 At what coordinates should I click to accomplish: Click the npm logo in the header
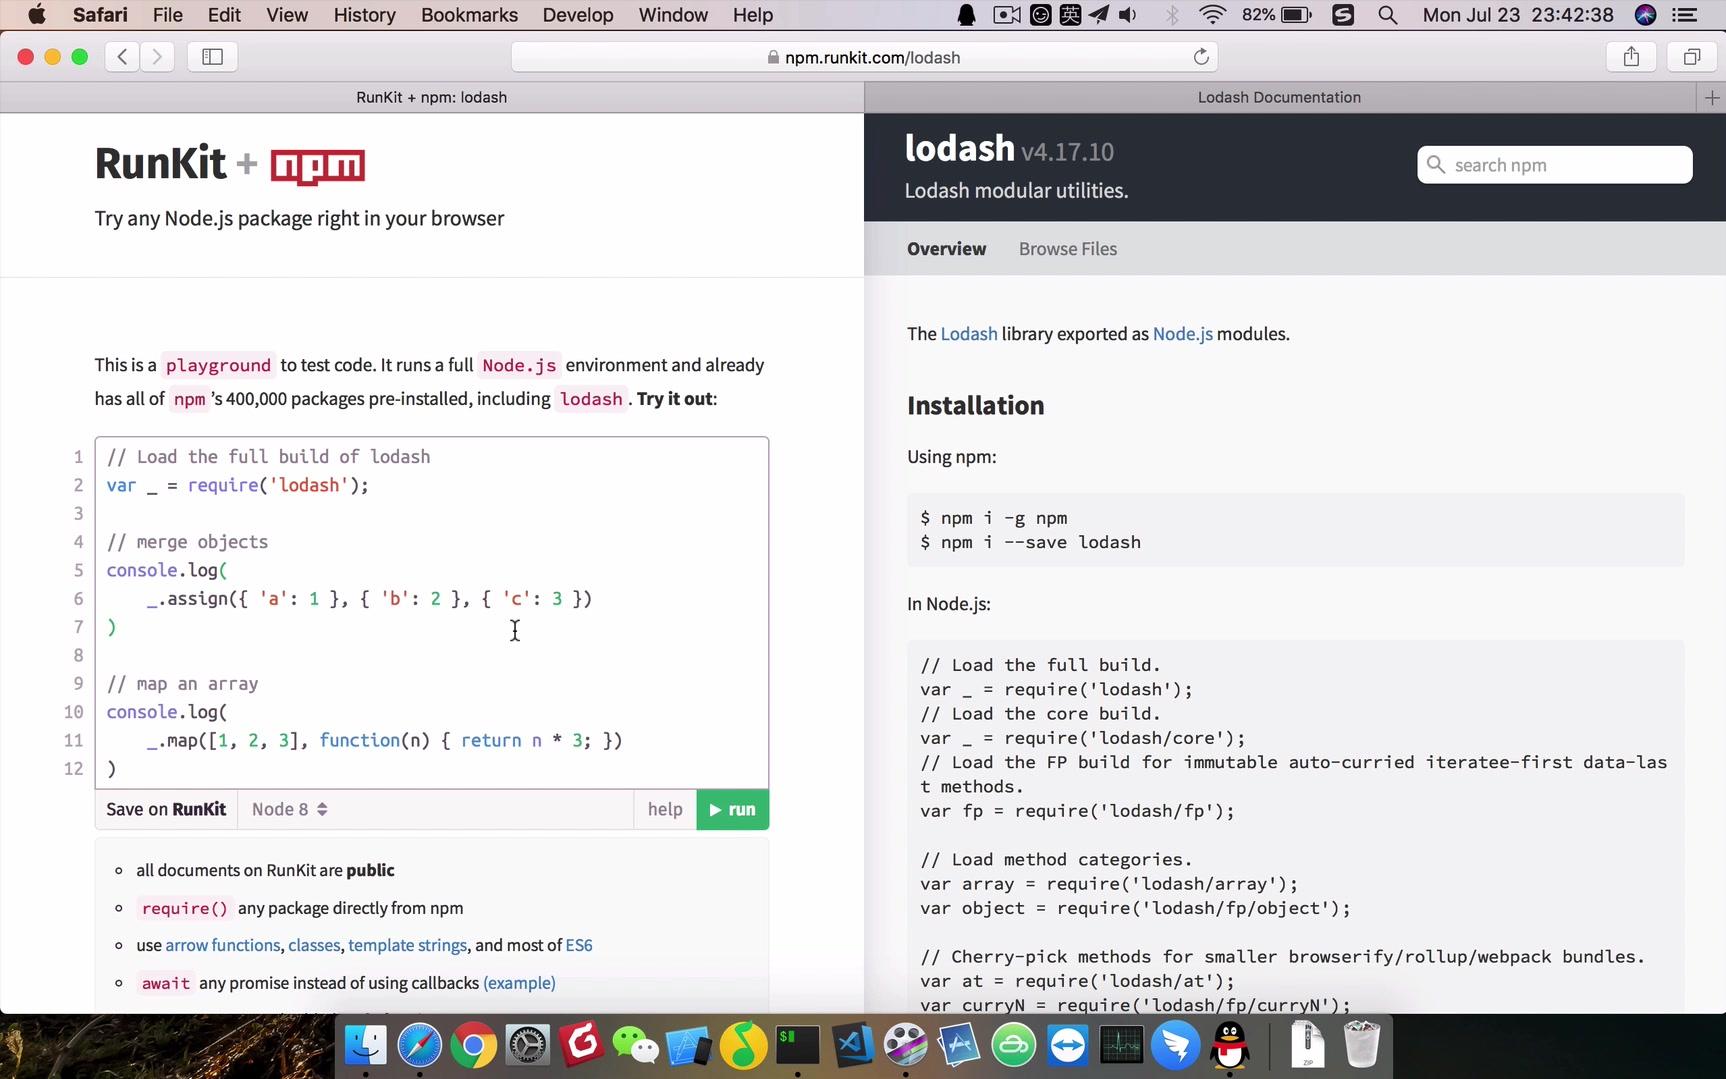pos(318,166)
